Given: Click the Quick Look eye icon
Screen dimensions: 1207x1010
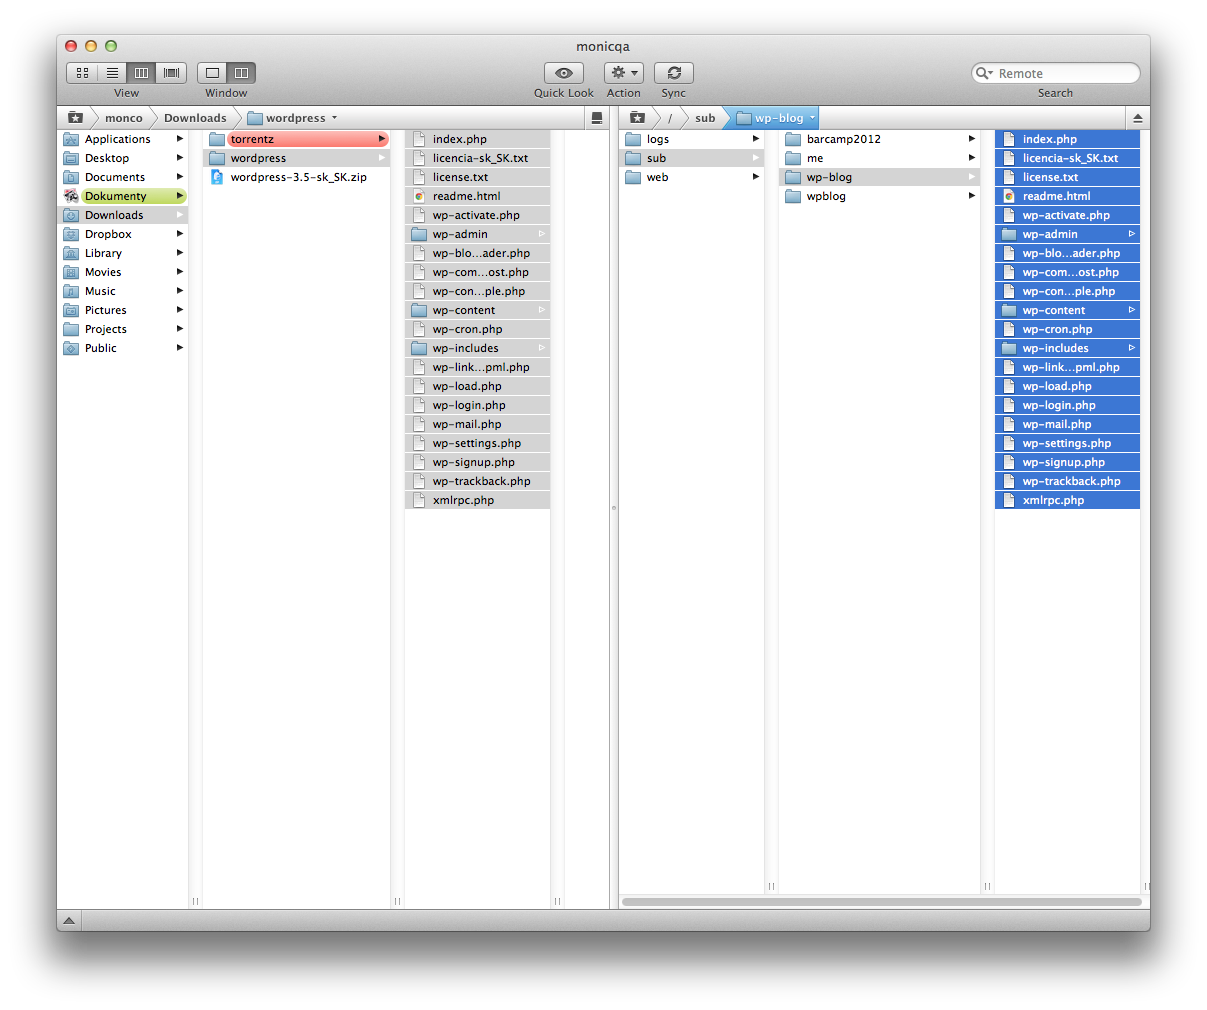Looking at the screenshot, I should [564, 73].
